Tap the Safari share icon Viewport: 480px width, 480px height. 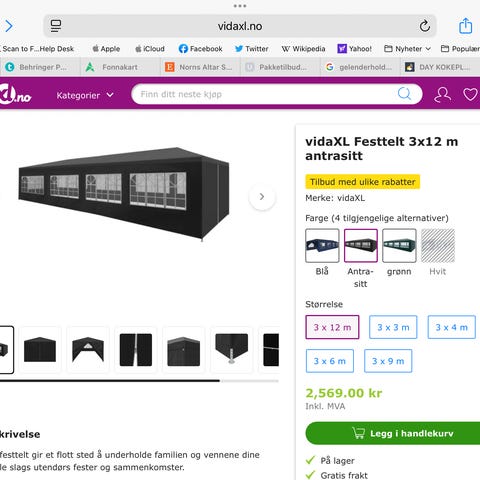coord(465,26)
